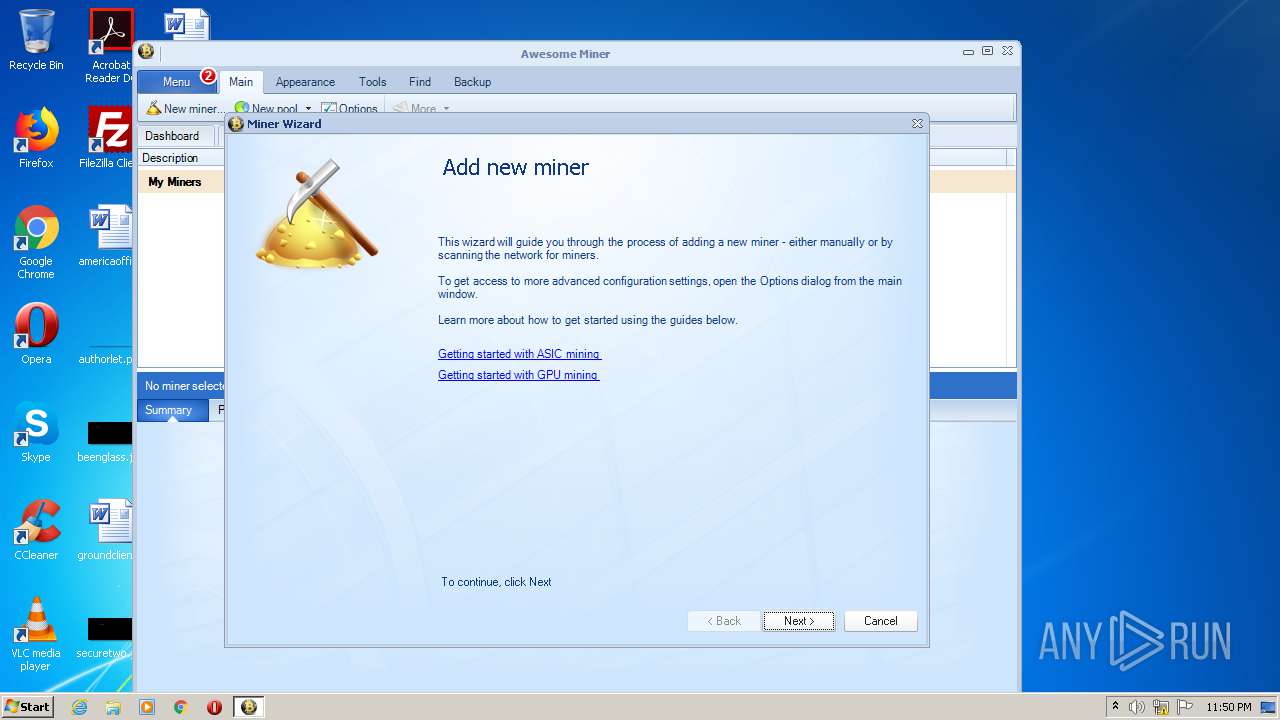This screenshot has width=1280, height=720.
Task: Open Opera from the taskbar
Action: (x=214, y=707)
